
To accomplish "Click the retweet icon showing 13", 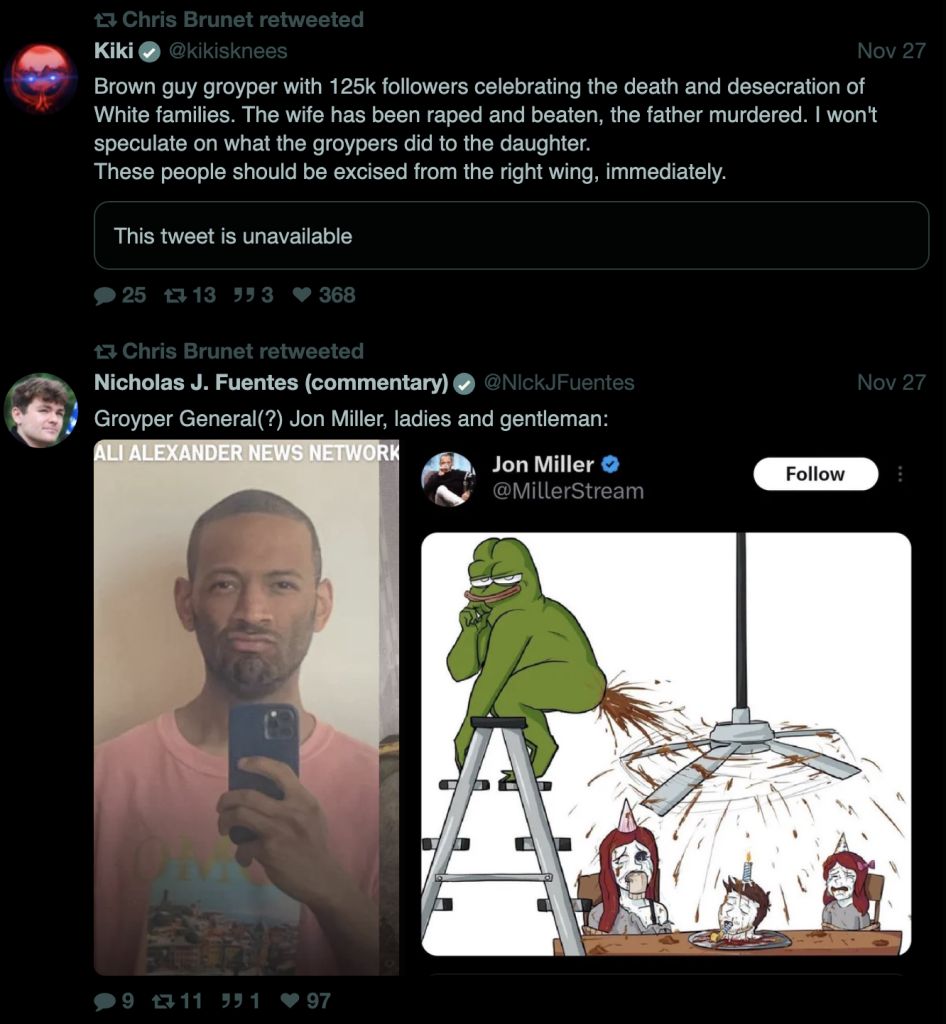I will (174, 296).
